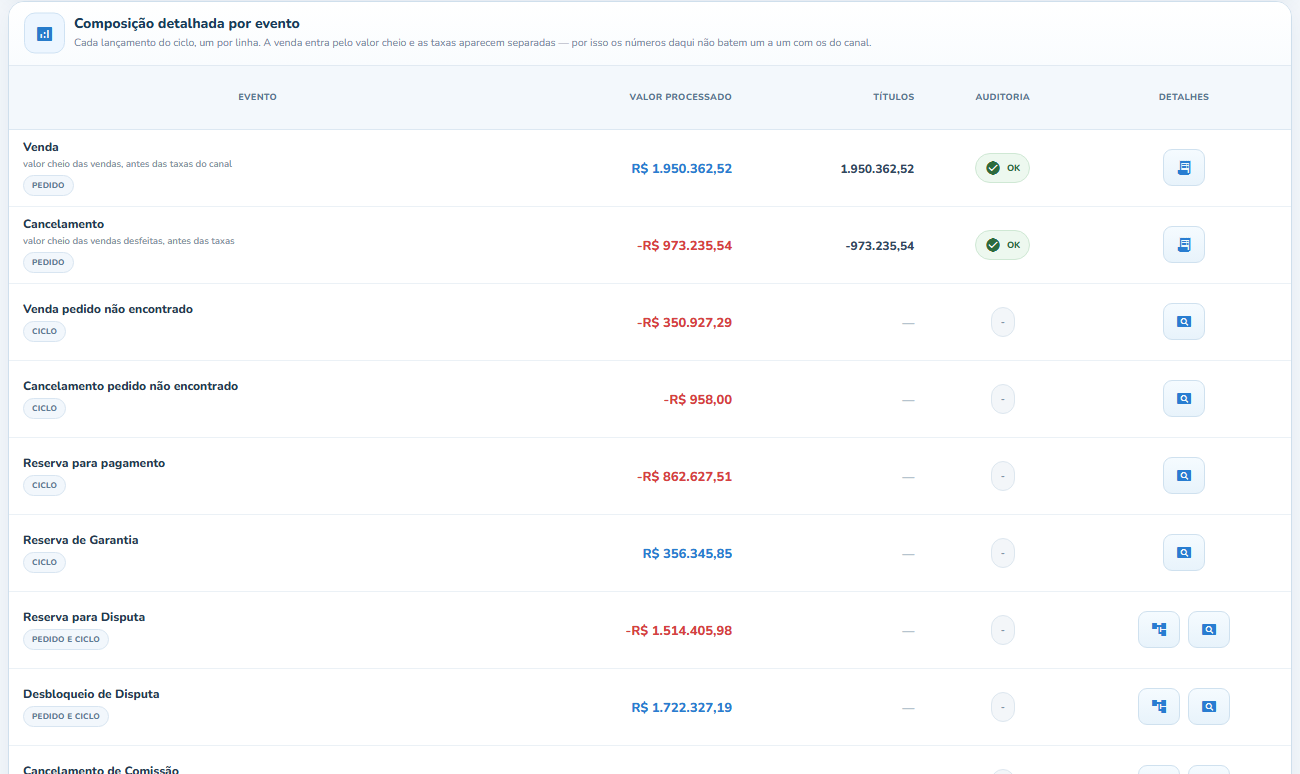Click hierarchy tree icon for Reserva para Disputa
1300x774 pixels.
coord(1159,630)
